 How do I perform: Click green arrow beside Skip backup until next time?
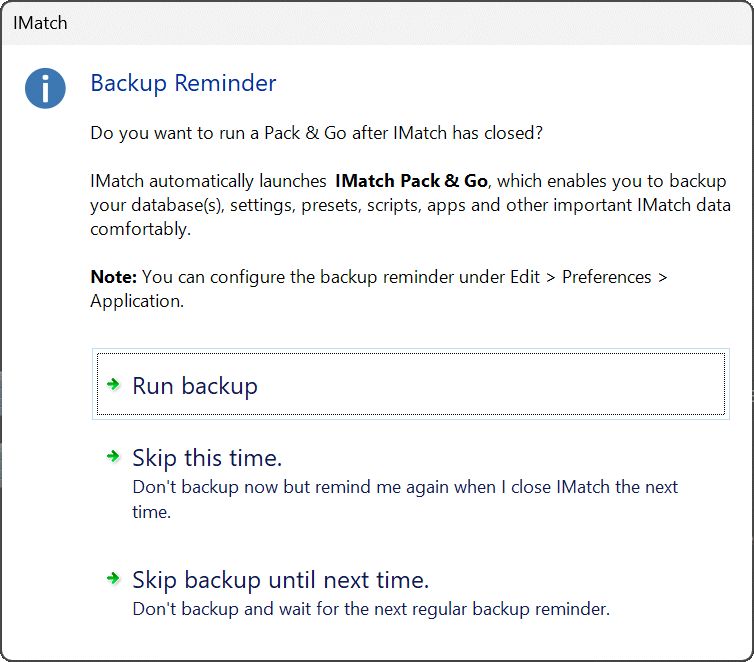(113, 578)
